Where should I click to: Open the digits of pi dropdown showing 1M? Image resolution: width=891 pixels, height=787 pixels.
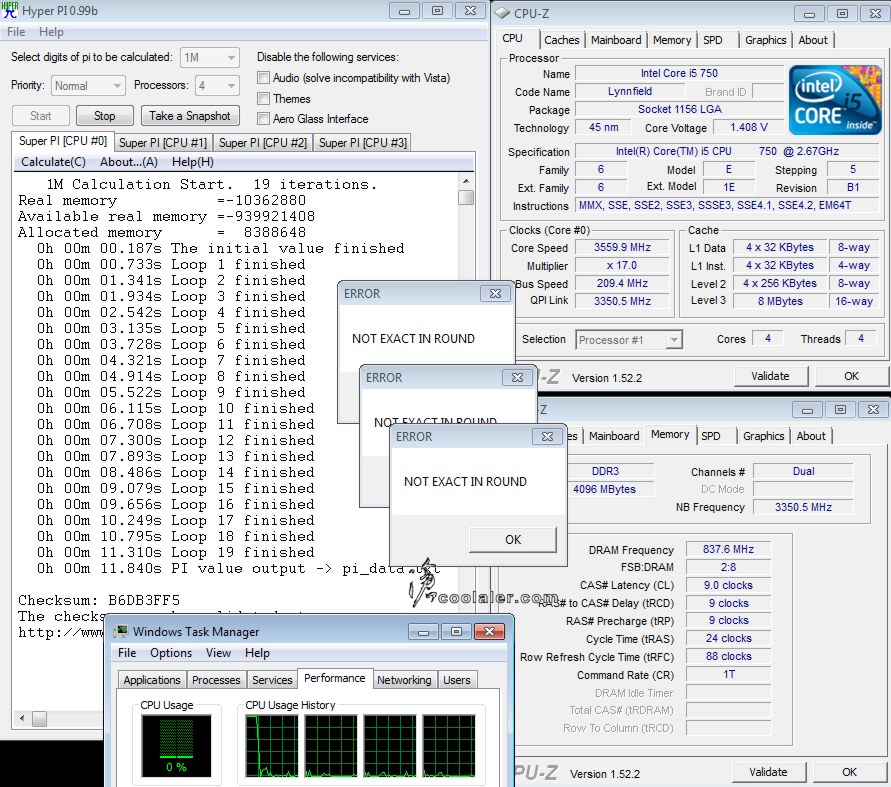pyautogui.click(x=210, y=57)
